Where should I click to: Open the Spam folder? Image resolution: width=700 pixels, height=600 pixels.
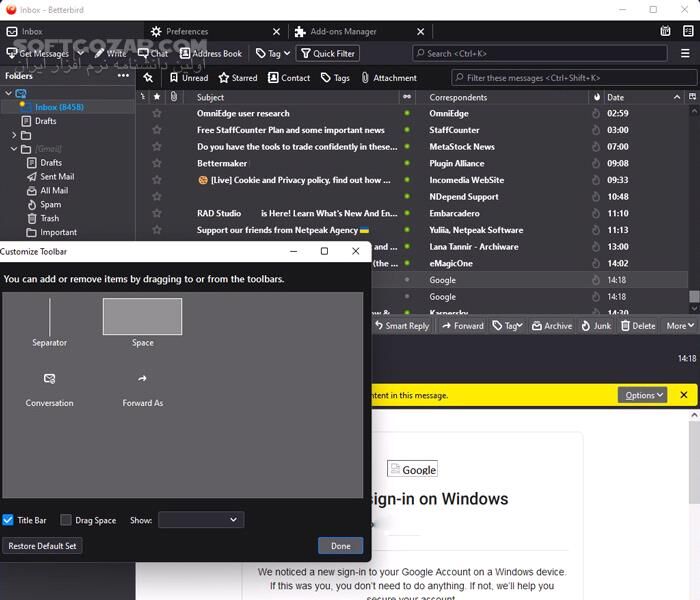[x=50, y=204]
